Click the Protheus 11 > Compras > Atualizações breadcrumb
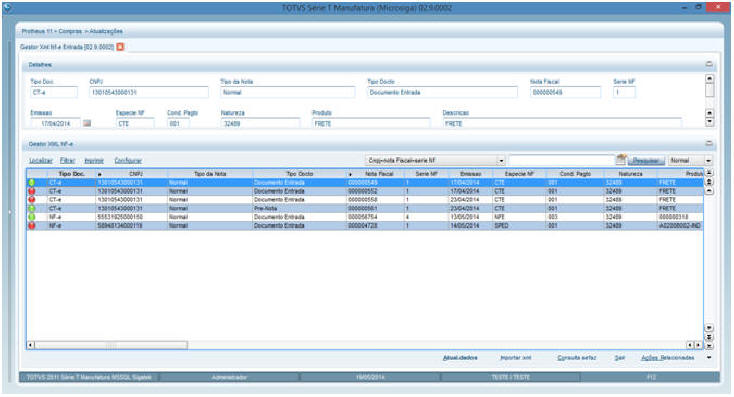734x397 pixels. tap(72, 31)
